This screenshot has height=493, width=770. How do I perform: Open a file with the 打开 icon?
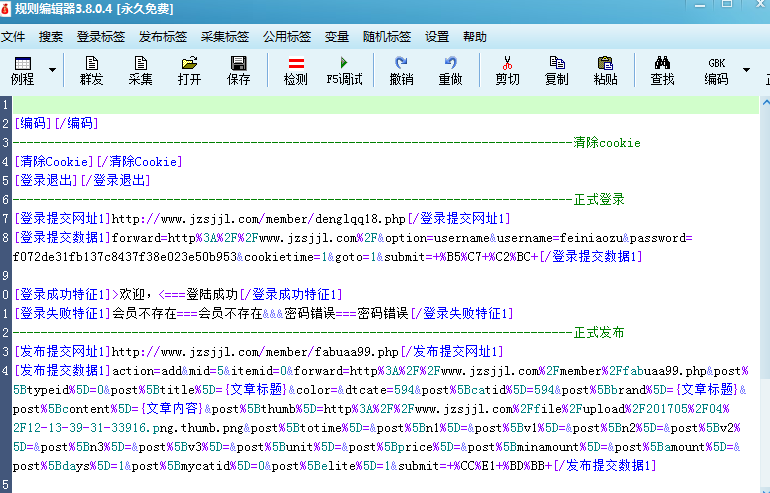(190, 71)
